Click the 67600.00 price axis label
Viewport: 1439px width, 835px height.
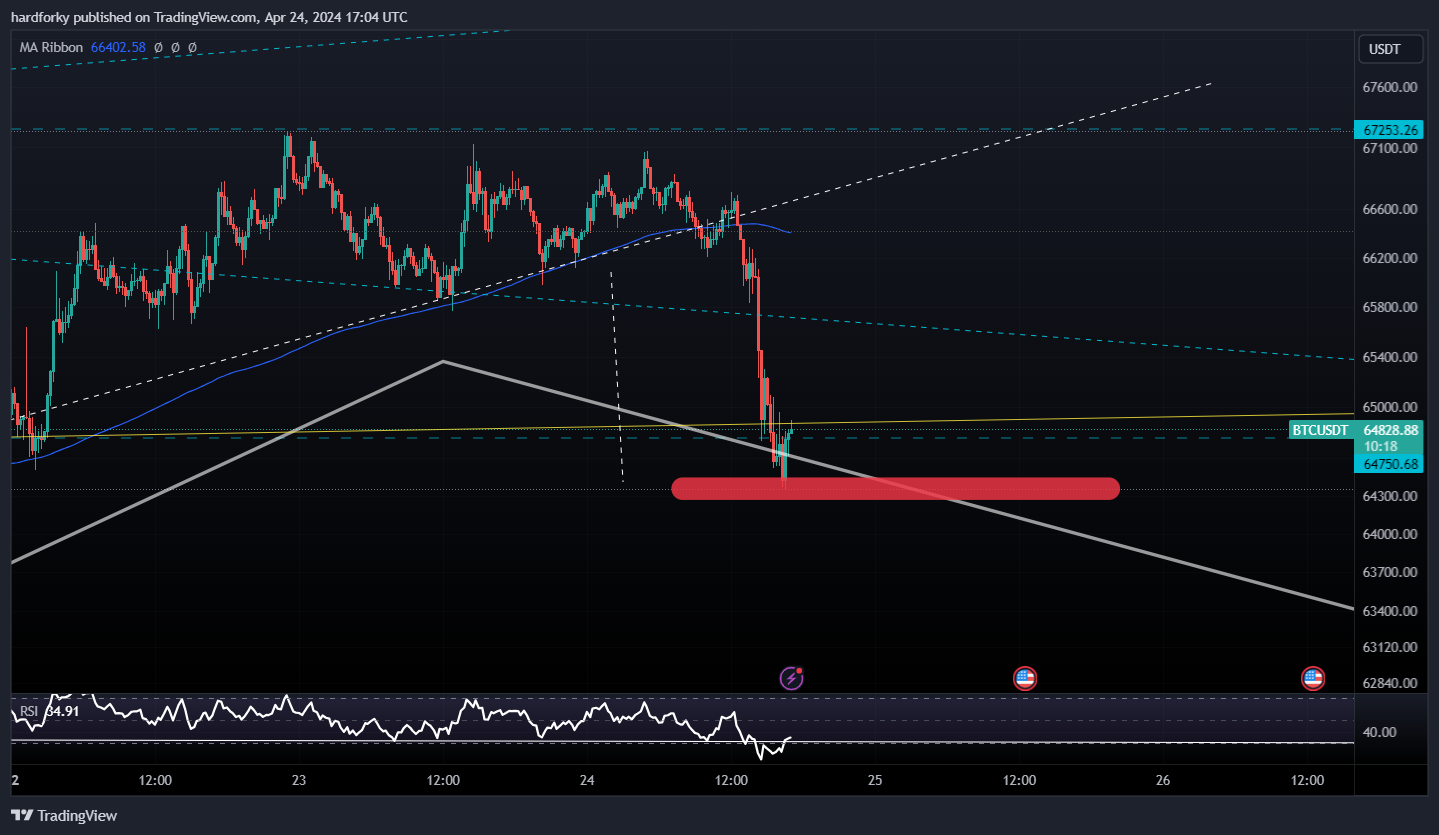click(1391, 87)
